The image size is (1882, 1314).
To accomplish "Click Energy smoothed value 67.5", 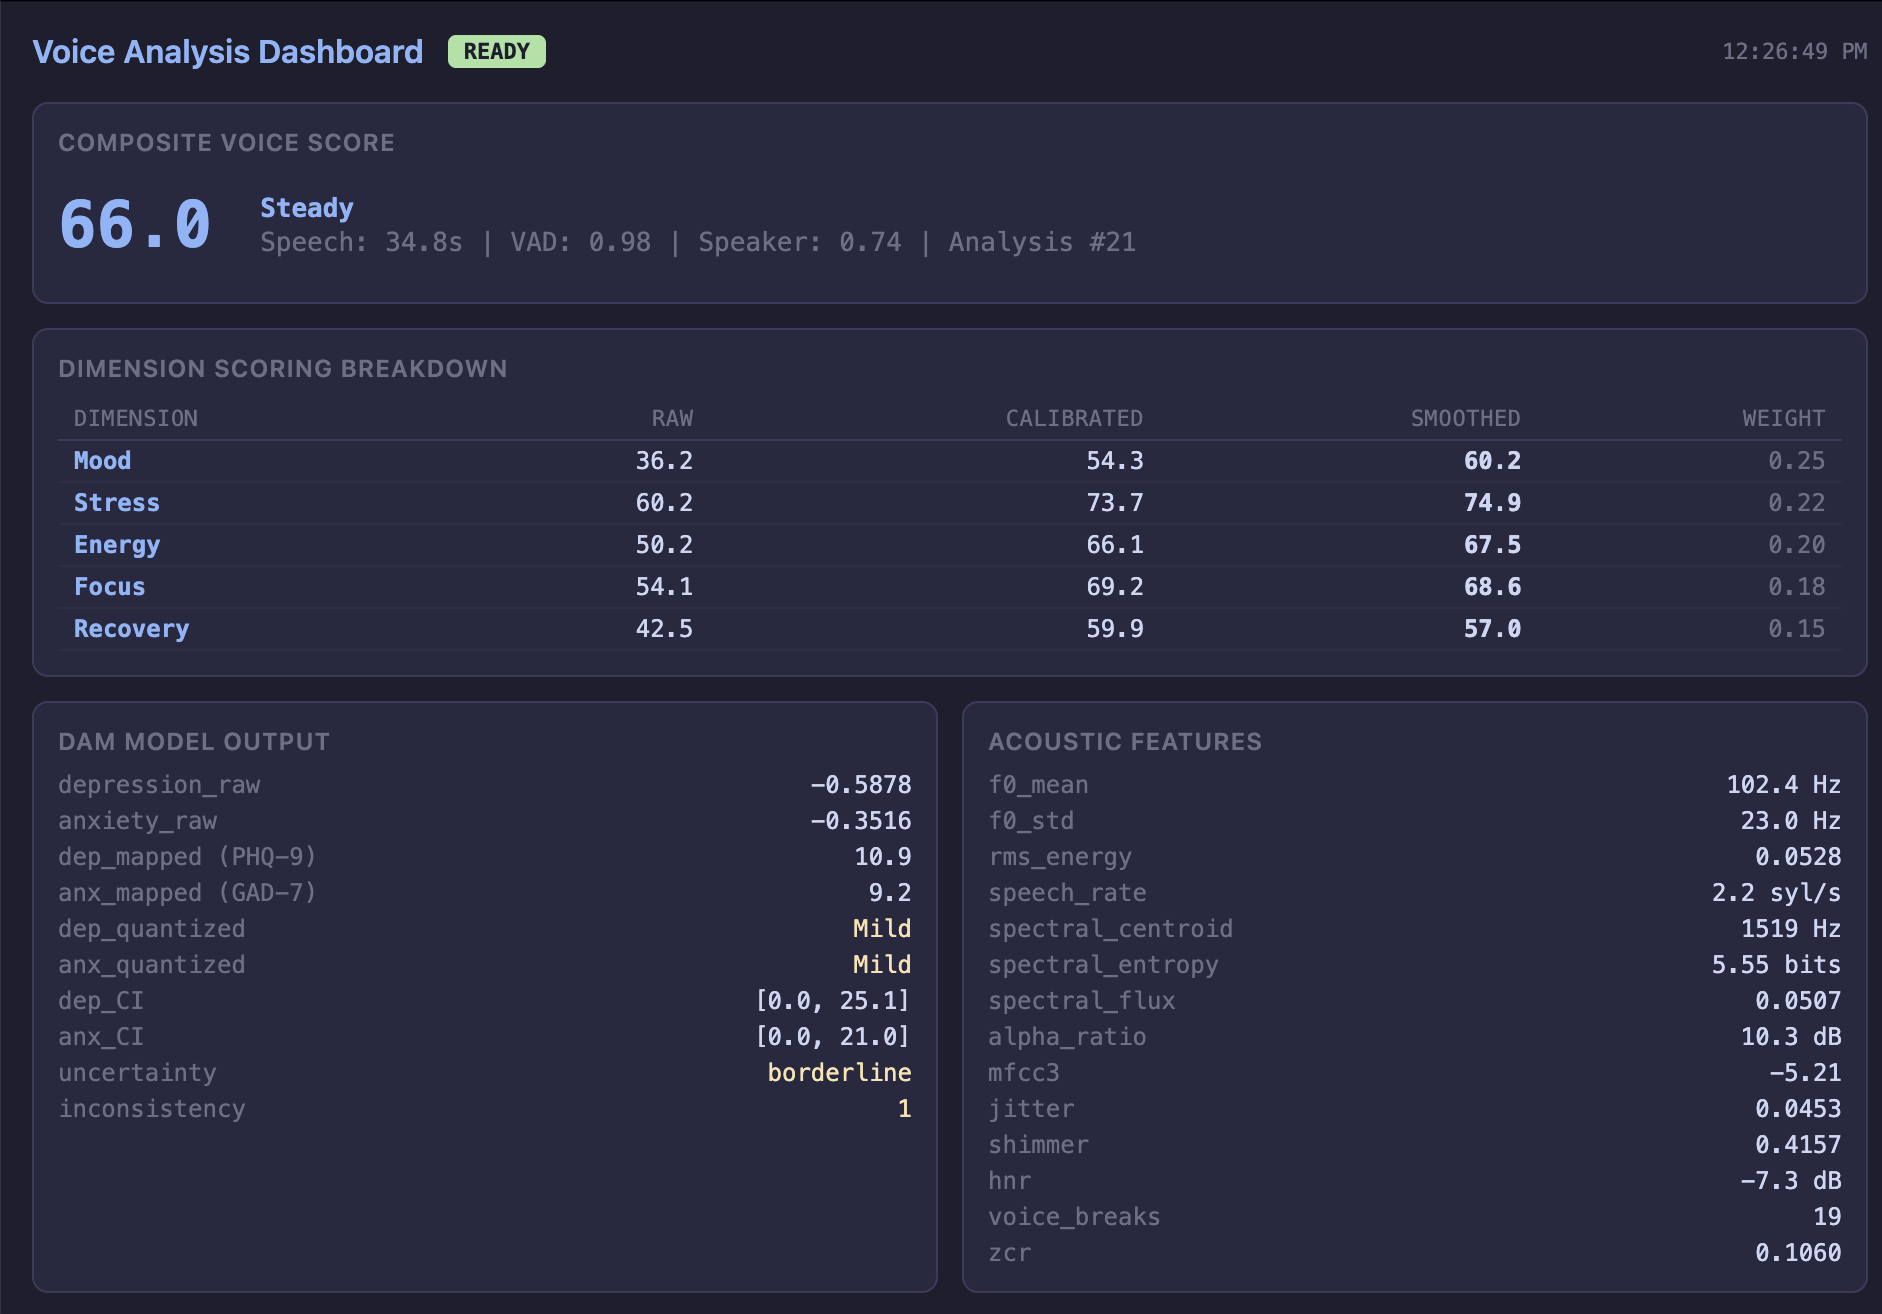I will point(1492,545).
